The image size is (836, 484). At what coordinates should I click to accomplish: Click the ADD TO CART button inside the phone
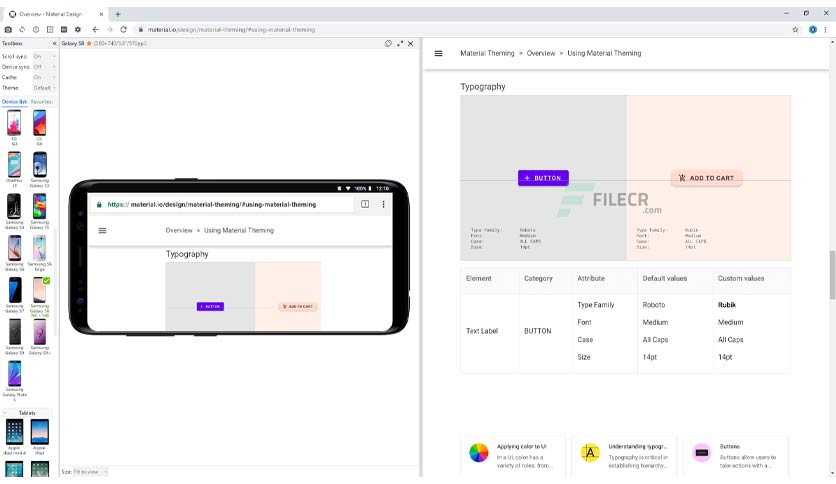298,306
